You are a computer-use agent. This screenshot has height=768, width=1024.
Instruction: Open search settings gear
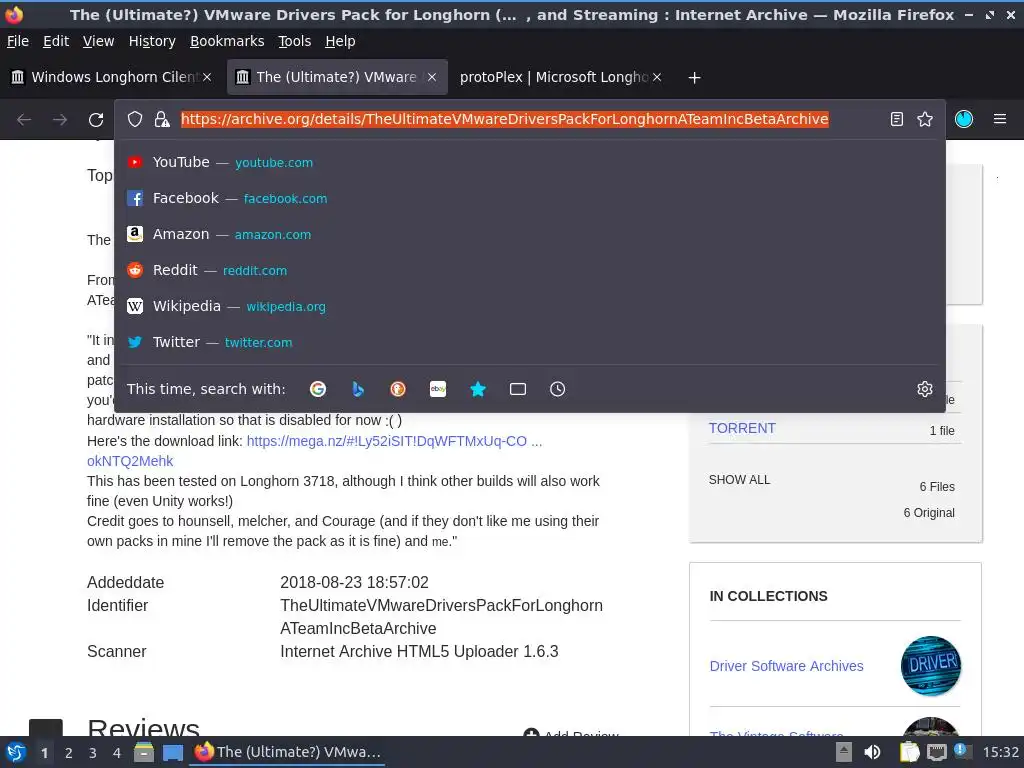[x=925, y=389]
